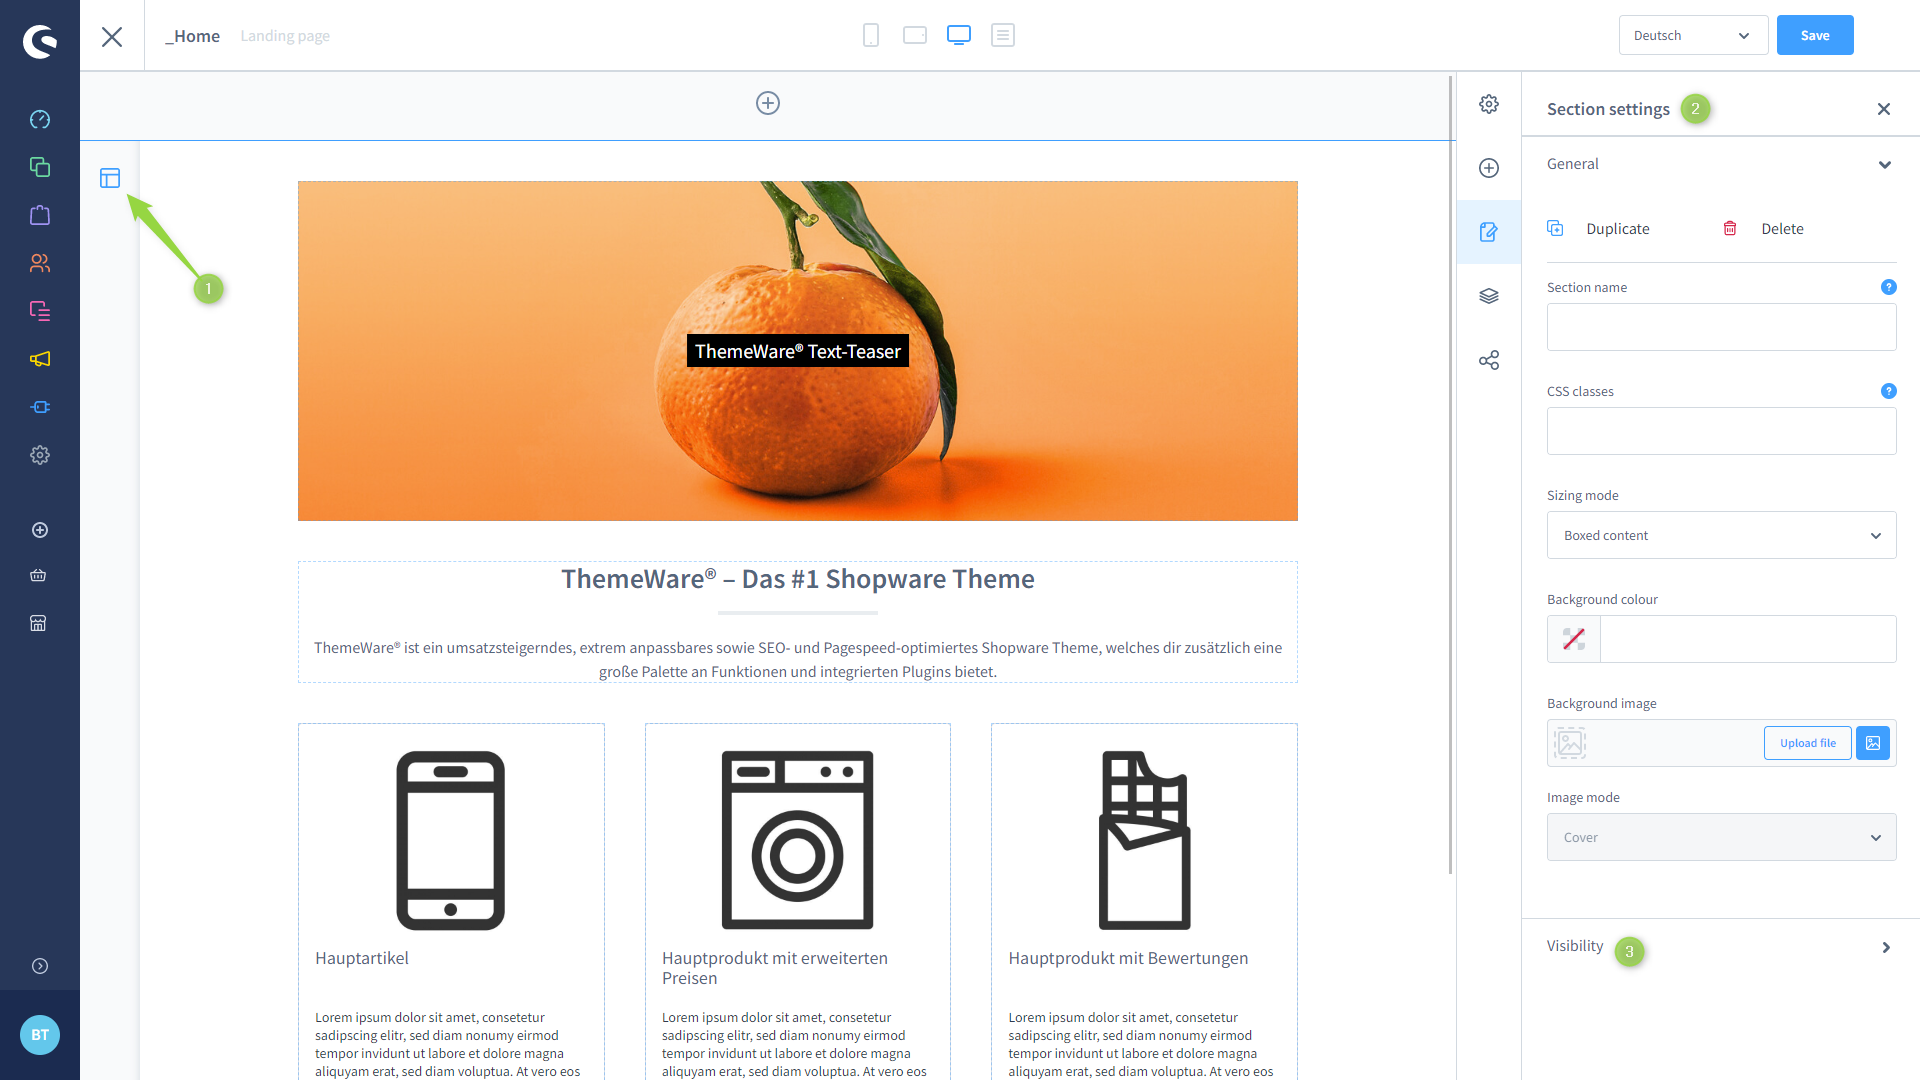
Task: Open the Content icon in sidebar
Action: click(x=40, y=311)
